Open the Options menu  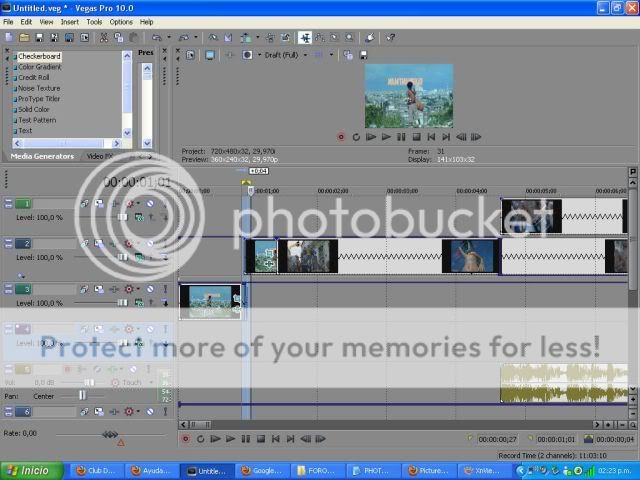pos(121,22)
